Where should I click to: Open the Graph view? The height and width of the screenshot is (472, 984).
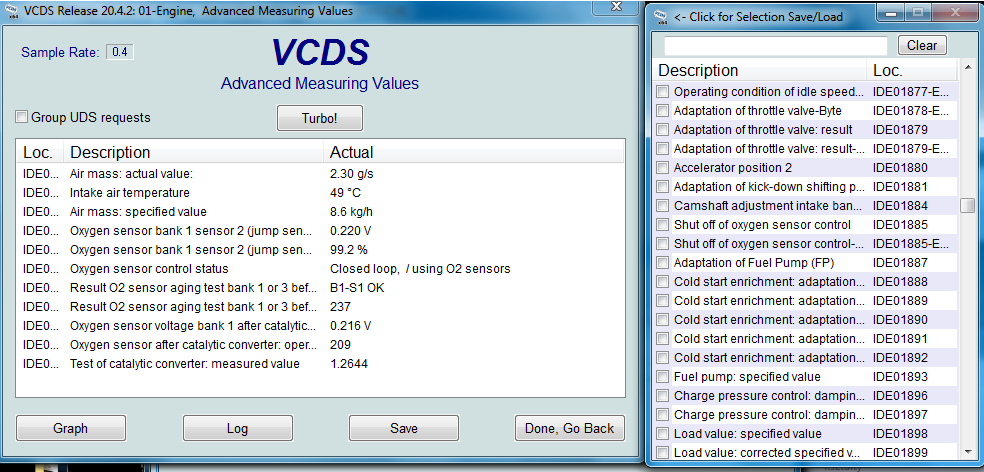(x=71, y=428)
